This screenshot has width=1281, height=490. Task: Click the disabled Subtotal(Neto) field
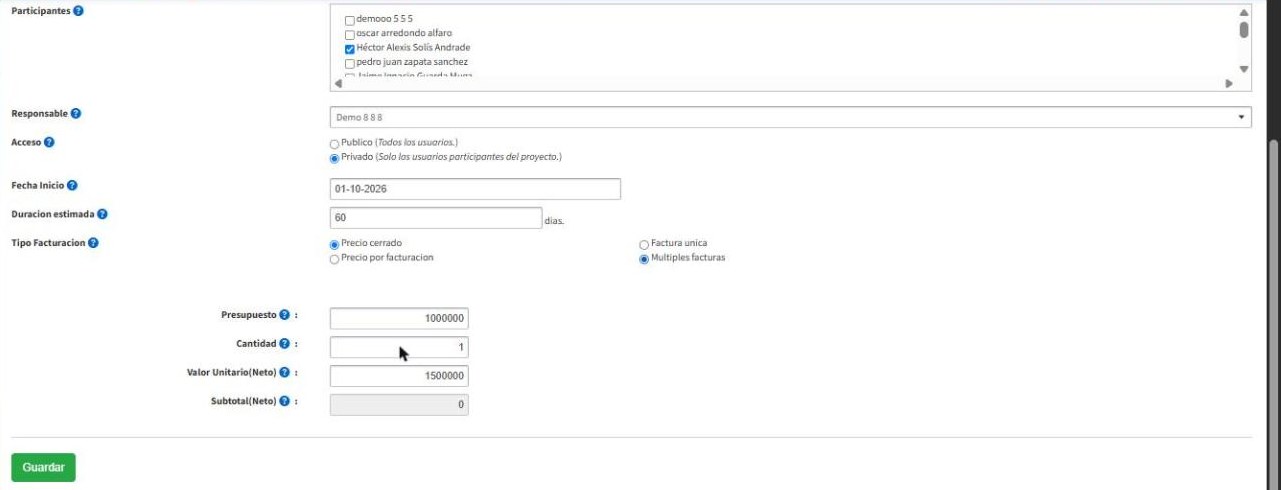399,405
